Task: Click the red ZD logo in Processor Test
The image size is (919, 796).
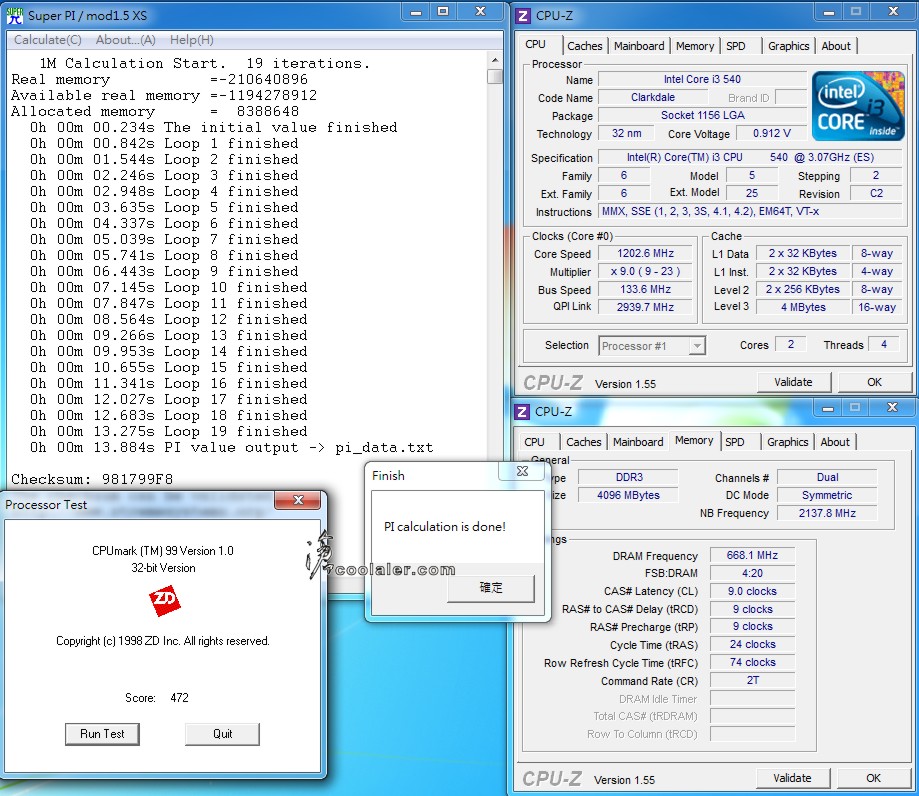Action: pyautogui.click(x=164, y=600)
